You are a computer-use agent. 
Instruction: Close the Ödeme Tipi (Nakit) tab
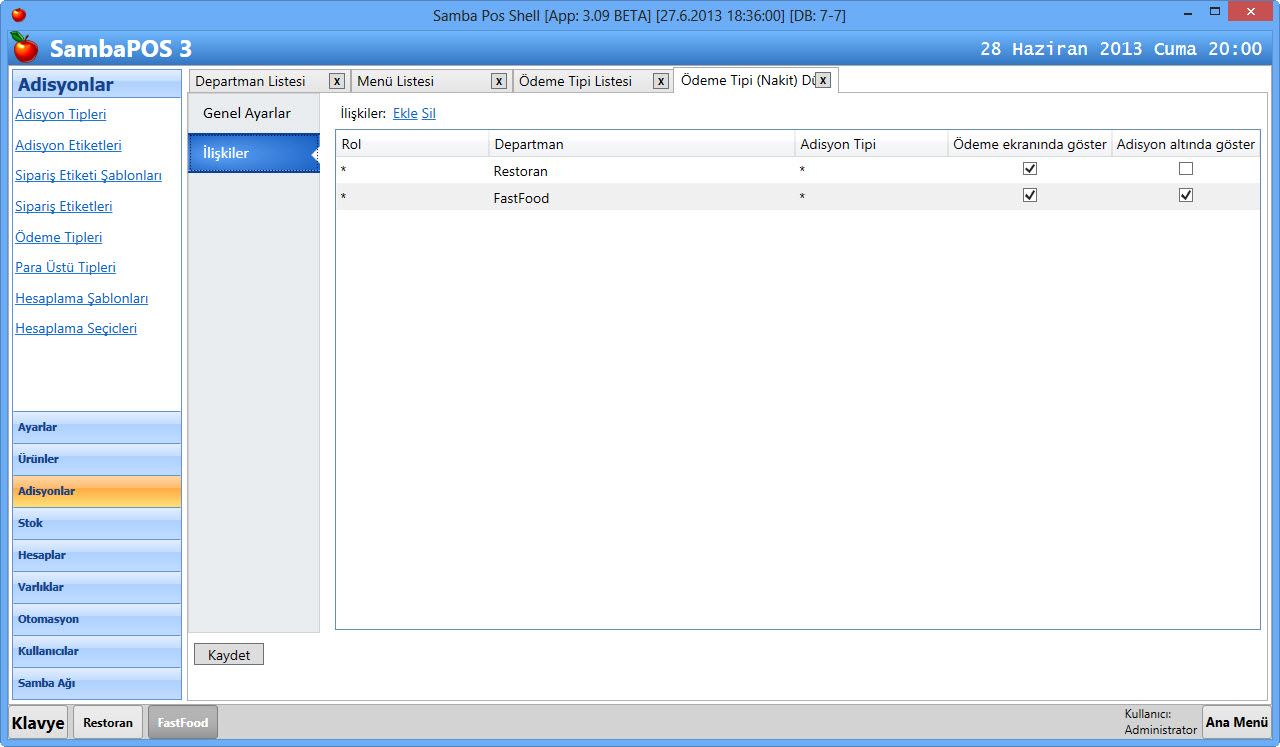[x=823, y=80]
